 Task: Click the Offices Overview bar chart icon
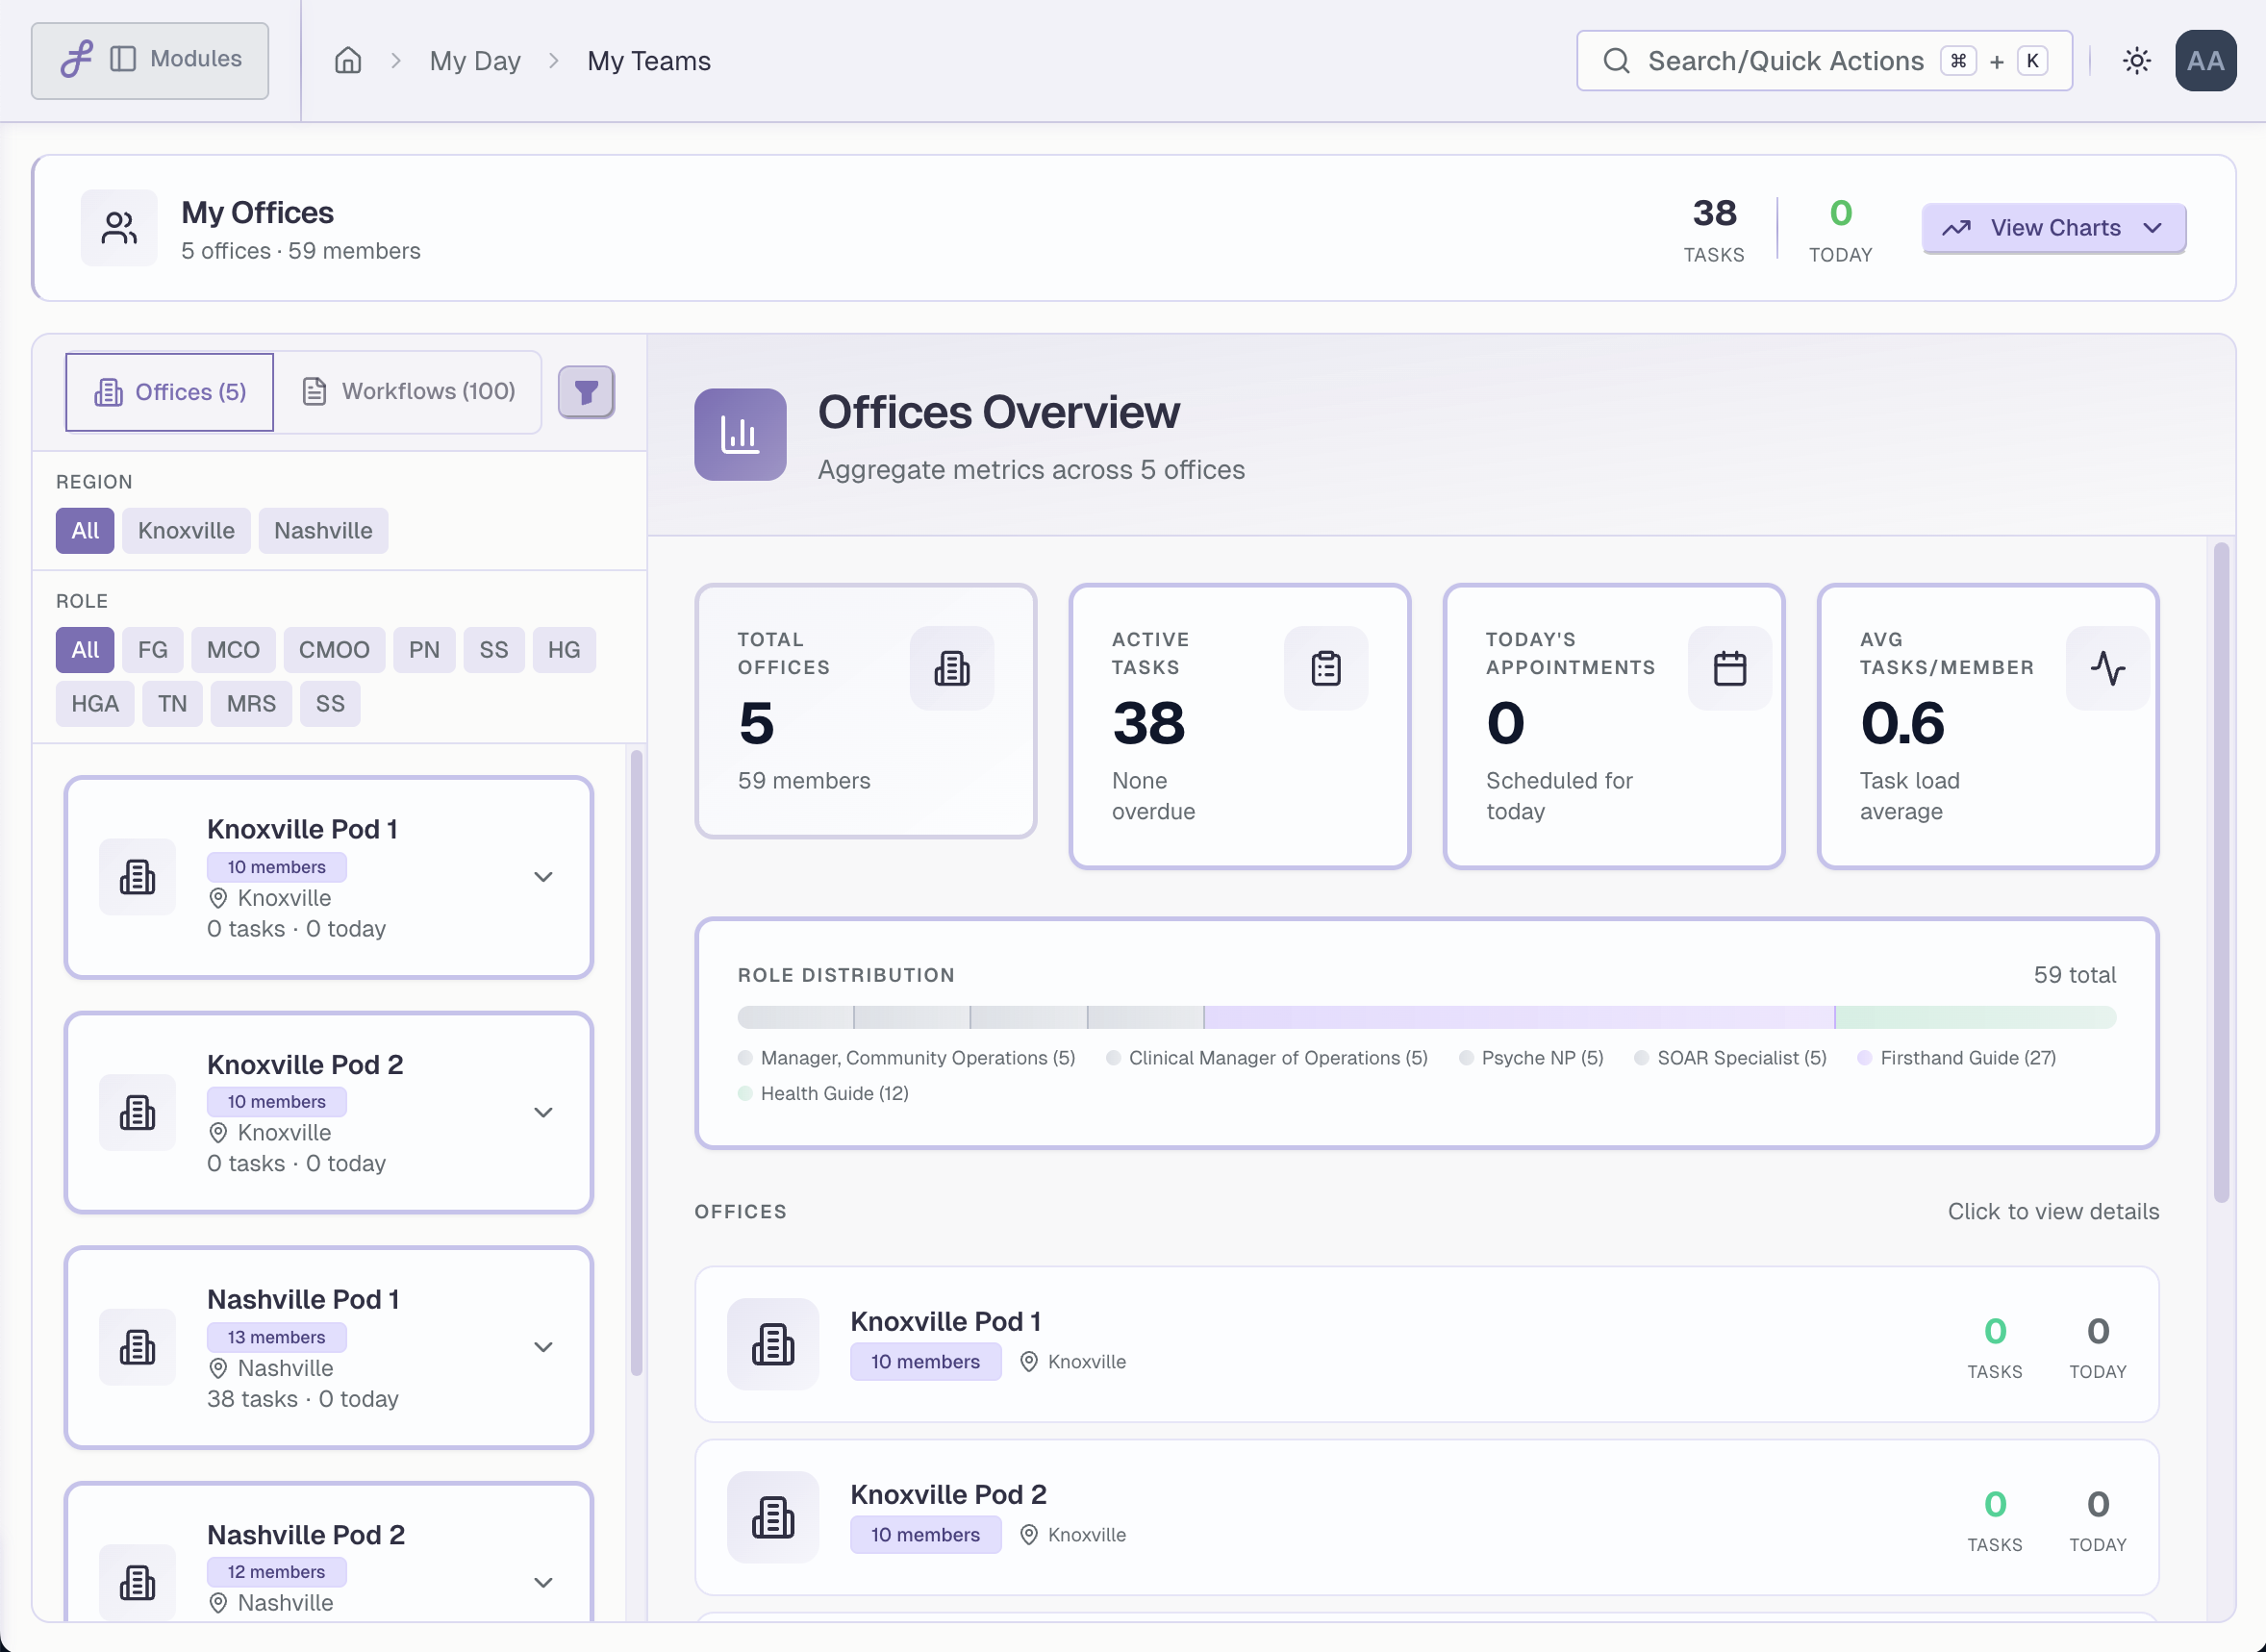(x=740, y=435)
